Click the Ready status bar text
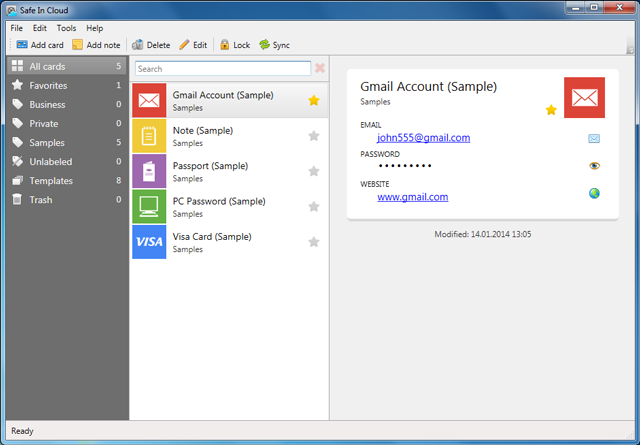 [22, 431]
